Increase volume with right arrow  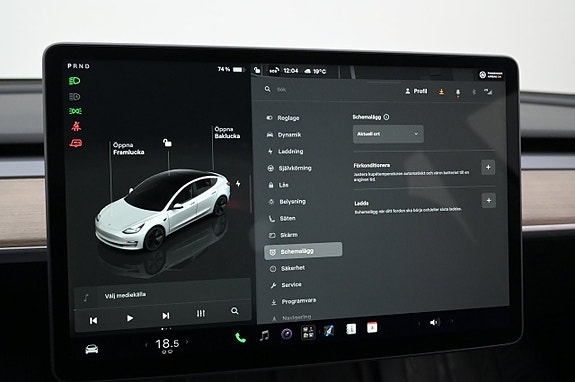pyautogui.click(x=452, y=322)
